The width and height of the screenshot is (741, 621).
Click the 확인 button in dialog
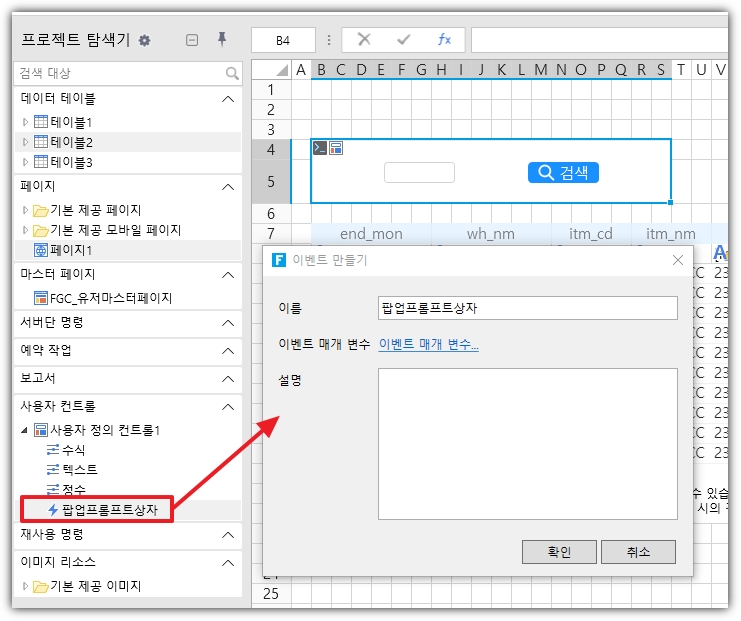click(x=559, y=551)
